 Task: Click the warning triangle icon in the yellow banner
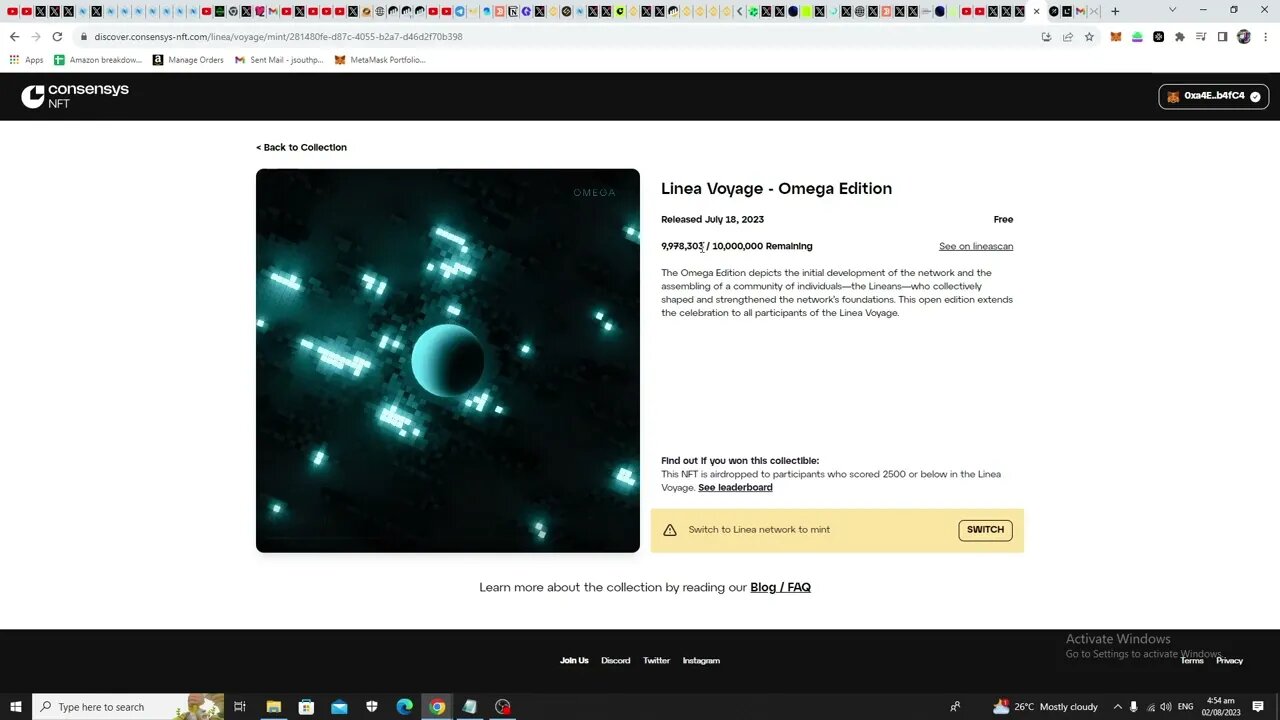pyautogui.click(x=670, y=530)
